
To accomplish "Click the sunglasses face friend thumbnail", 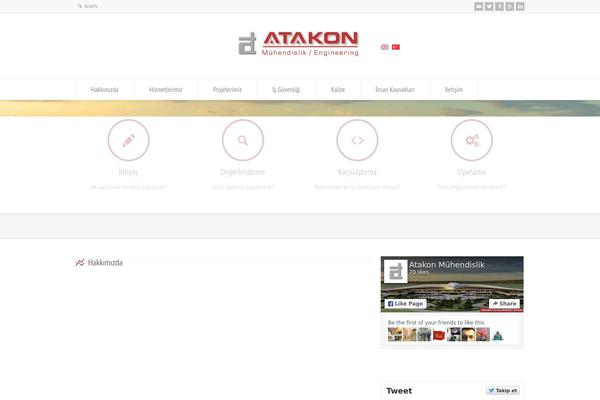I will click(x=468, y=335).
